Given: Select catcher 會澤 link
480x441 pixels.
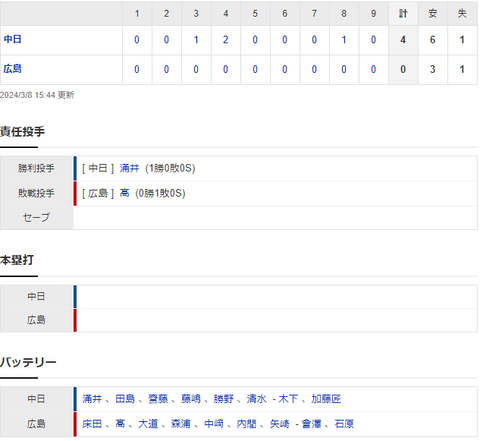Looking at the screenshot, I should click(x=311, y=424).
